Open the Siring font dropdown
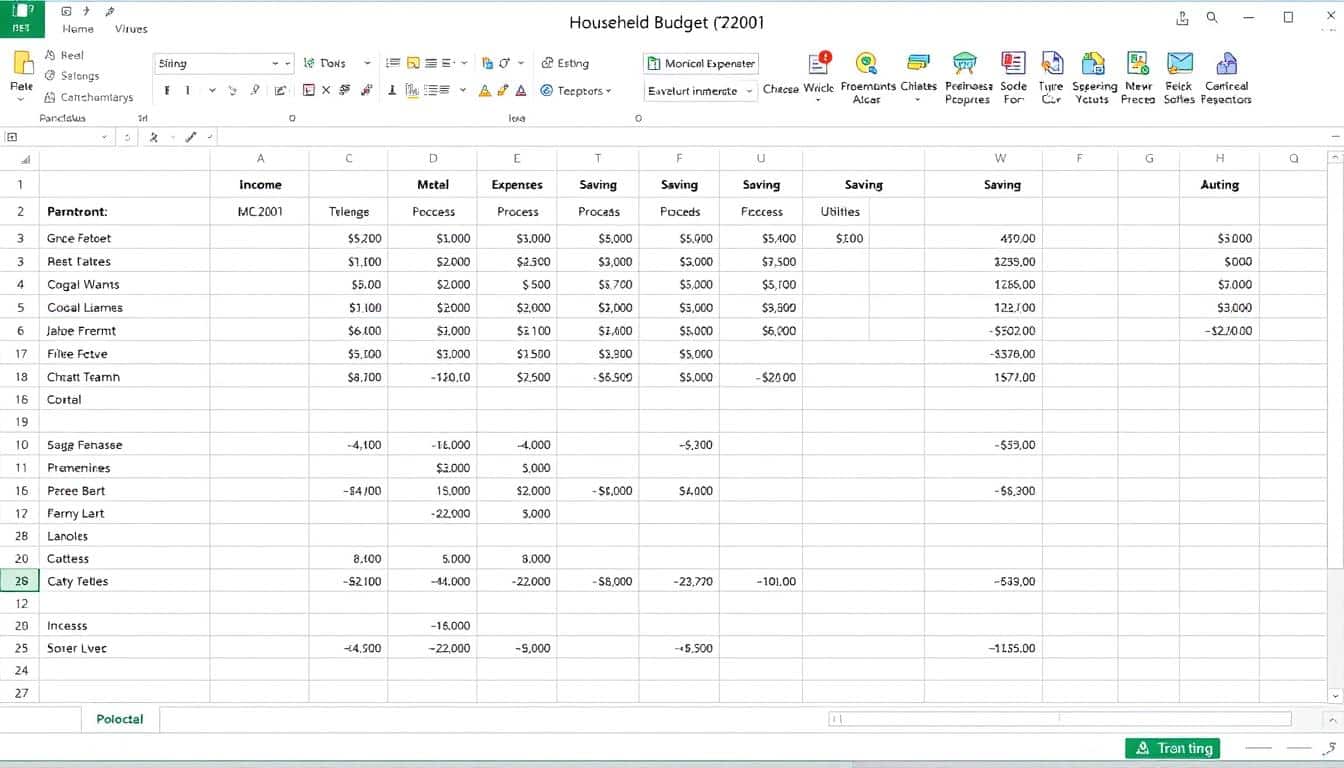 [224, 63]
